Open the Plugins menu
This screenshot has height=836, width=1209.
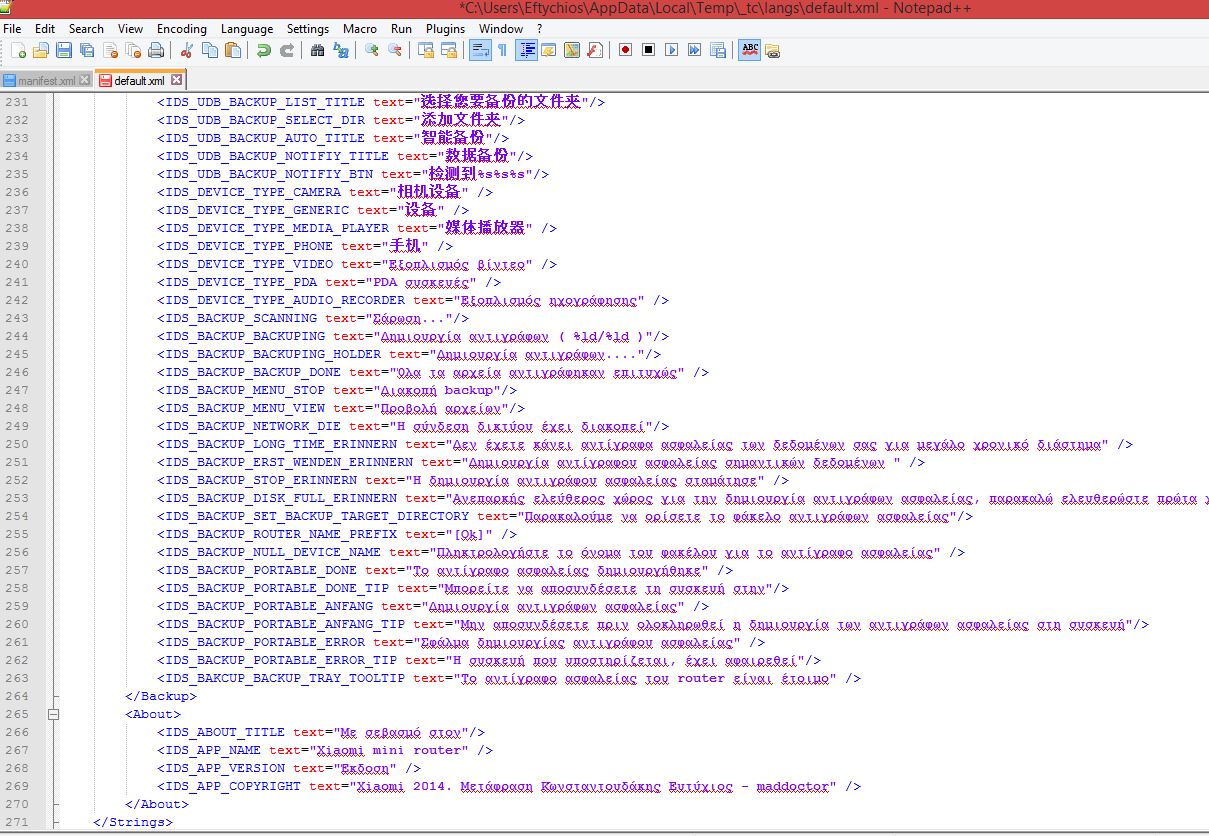click(x=445, y=29)
